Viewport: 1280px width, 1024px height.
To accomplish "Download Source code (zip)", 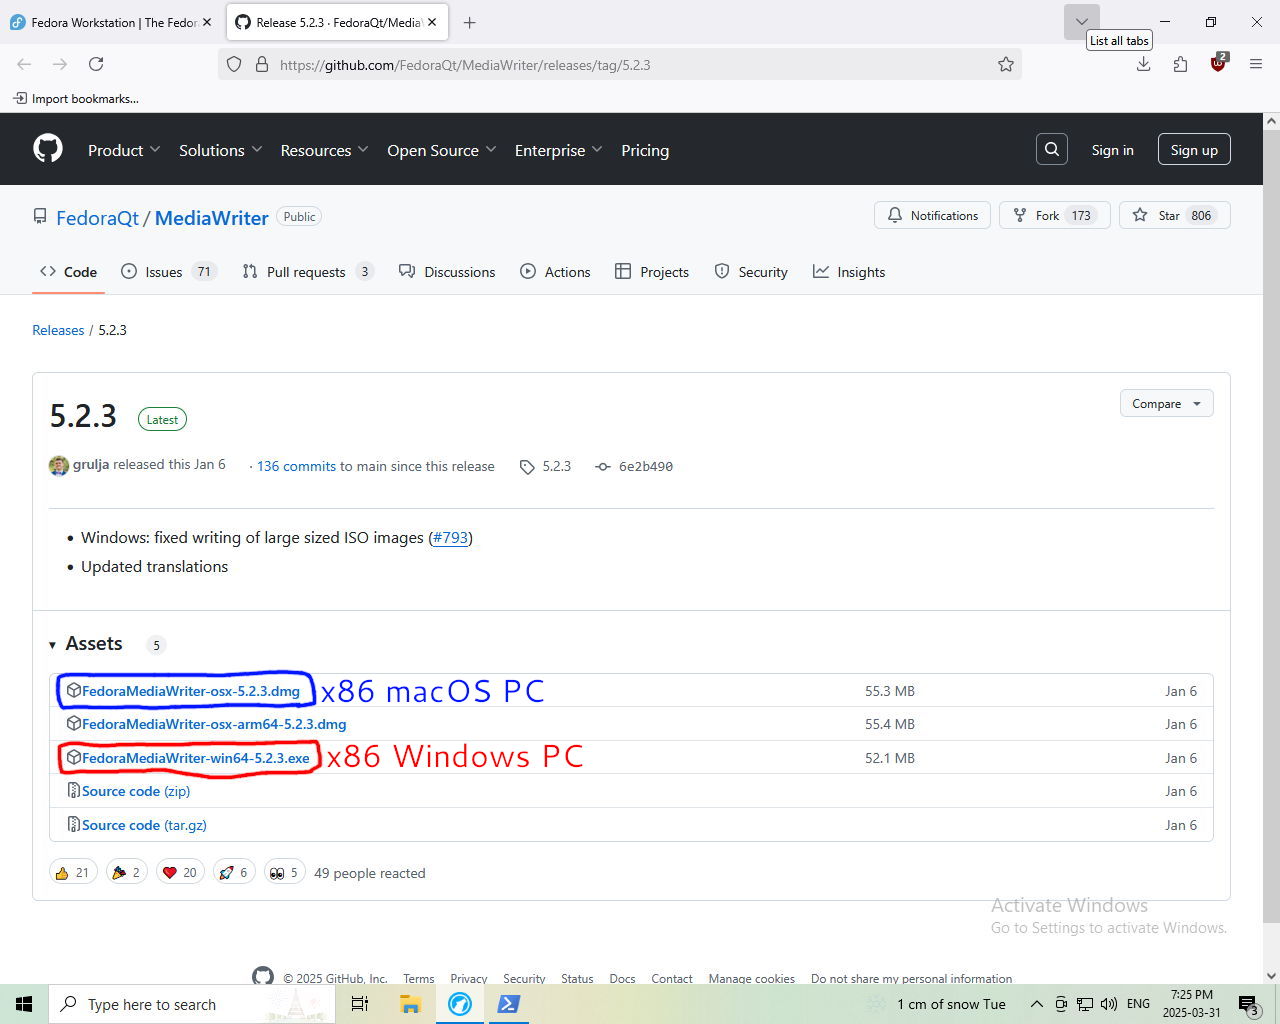I will [136, 791].
